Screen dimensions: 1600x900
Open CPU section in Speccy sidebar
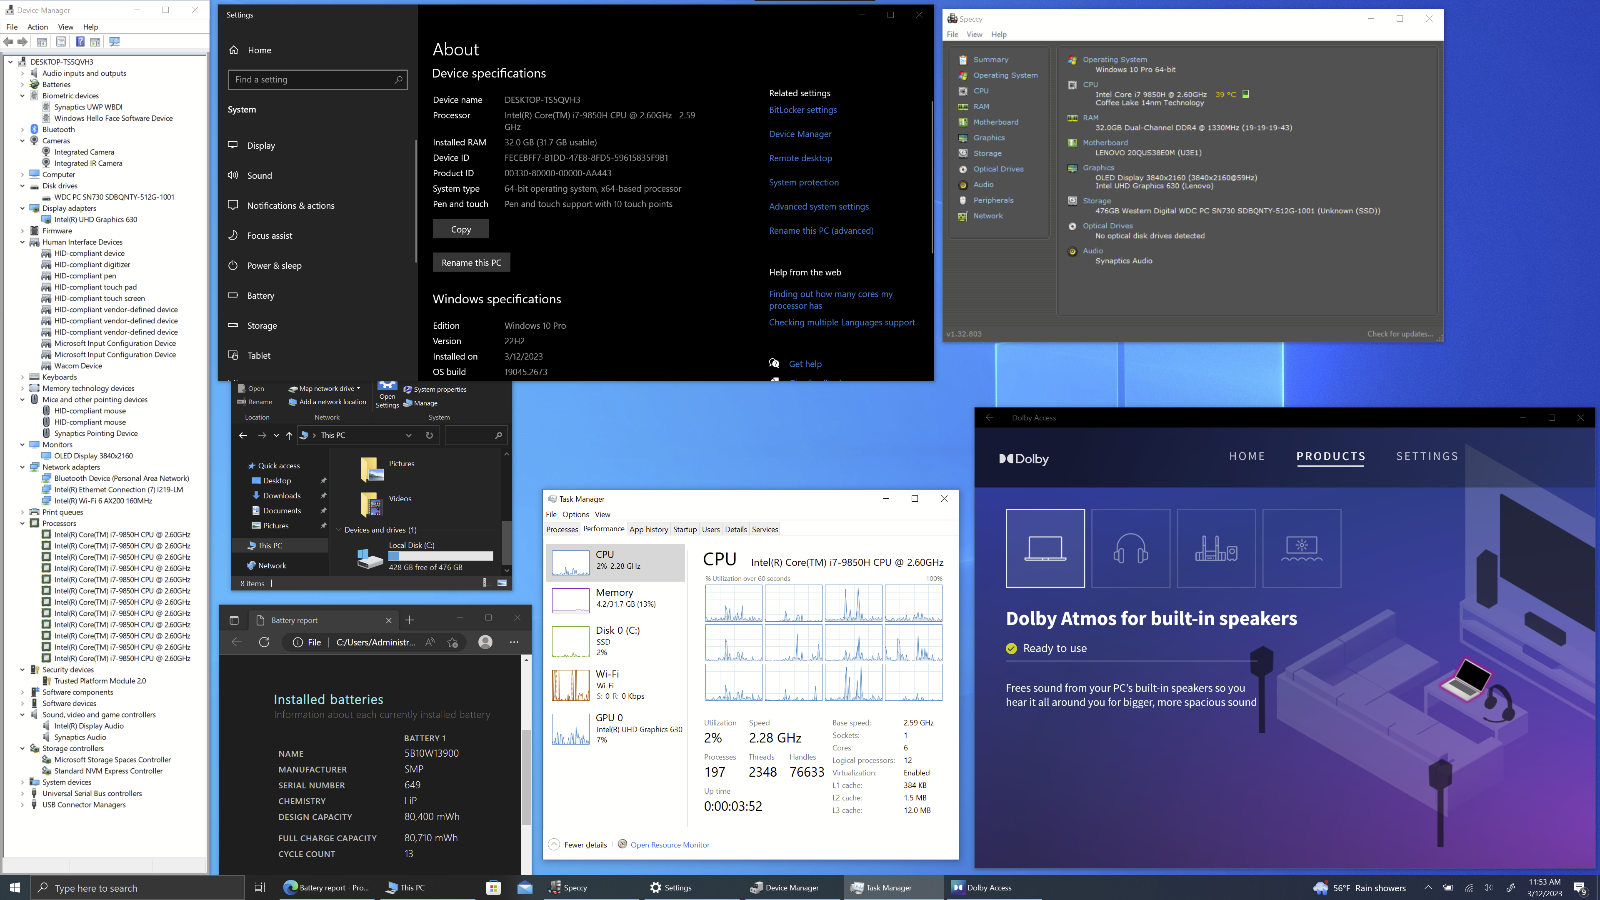tap(981, 91)
